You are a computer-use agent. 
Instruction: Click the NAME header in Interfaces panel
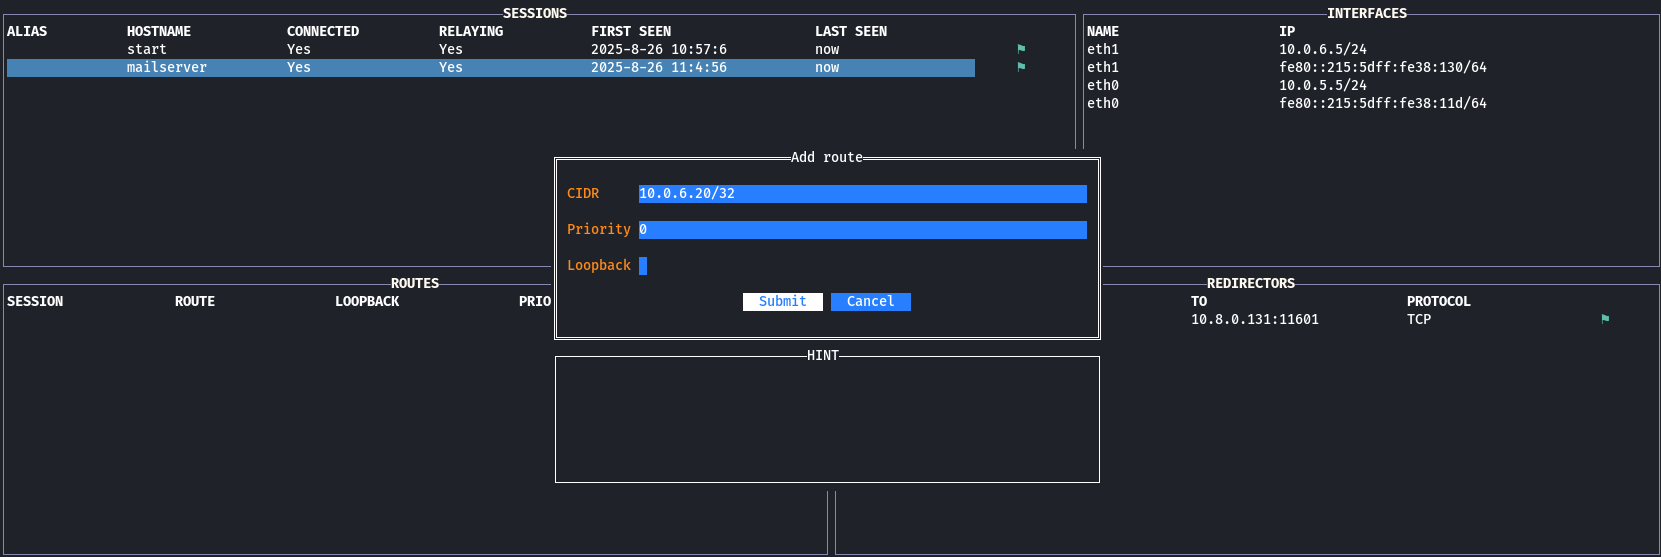click(x=1103, y=31)
